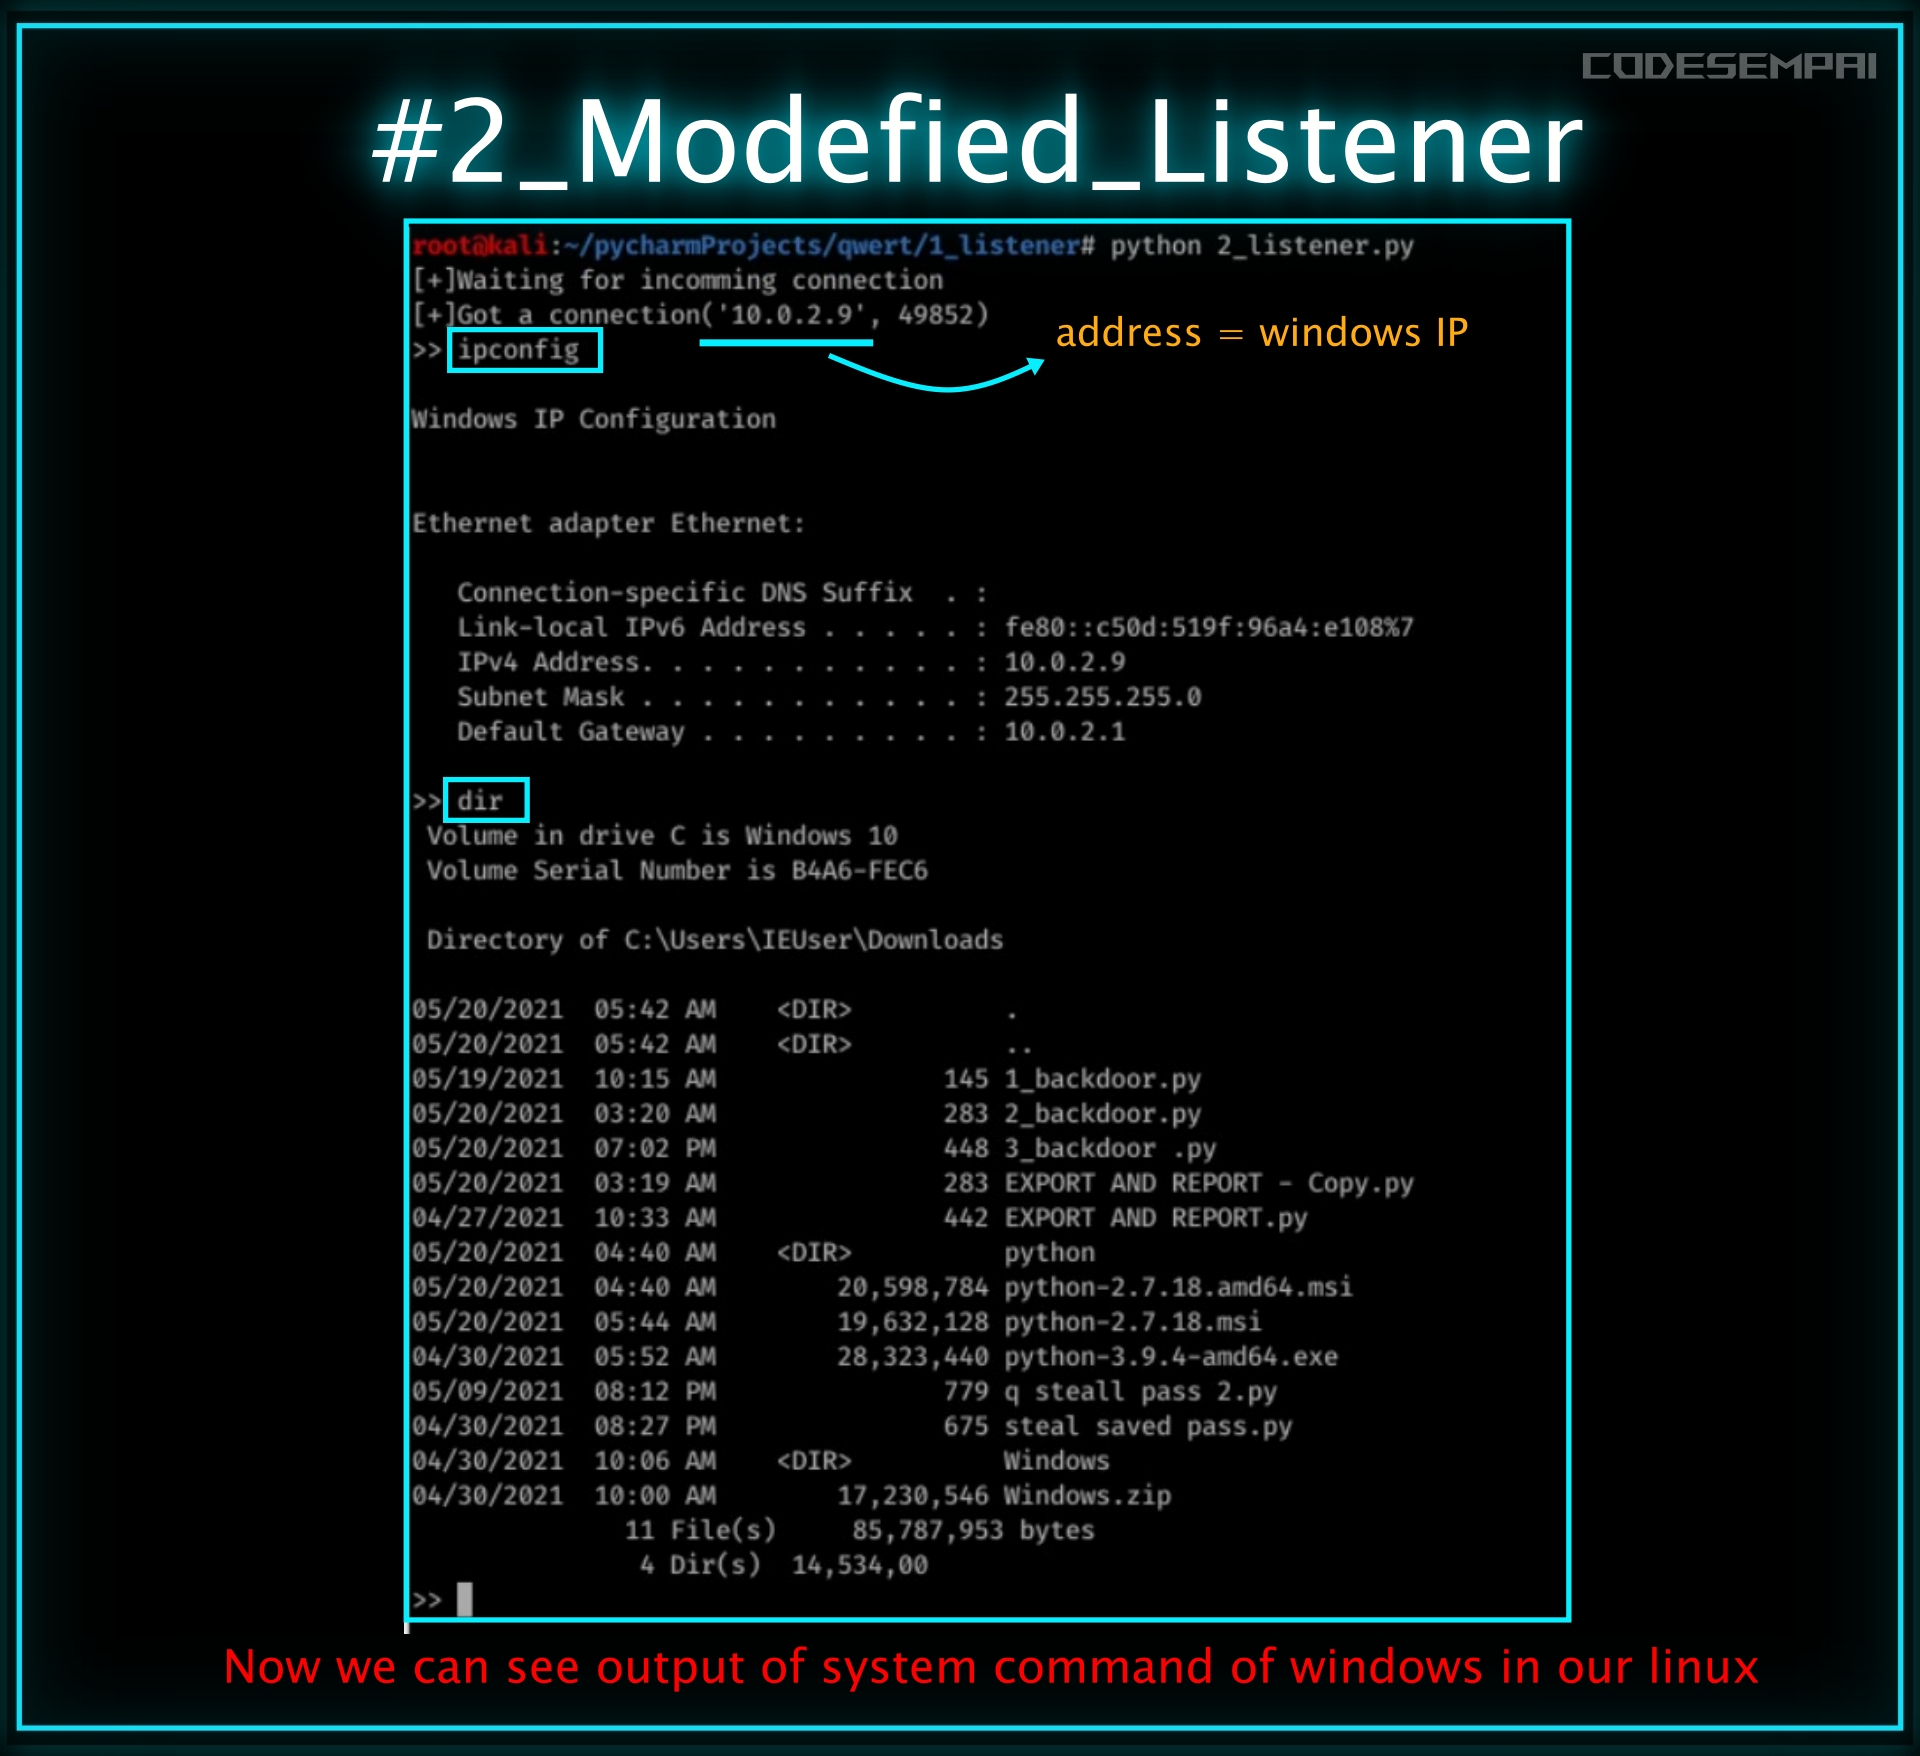Click the blinking cursor at bottom prompt
Image resolution: width=1920 pixels, height=1756 pixels.
pos(466,1599)
